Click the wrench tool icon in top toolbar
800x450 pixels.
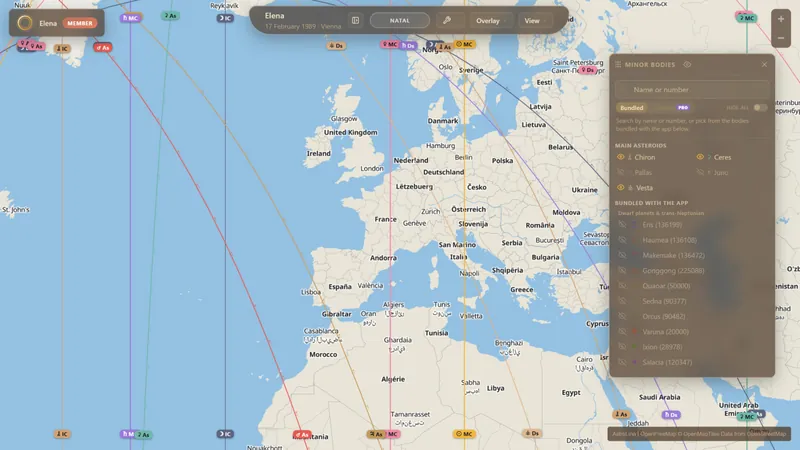pos(447,20)
